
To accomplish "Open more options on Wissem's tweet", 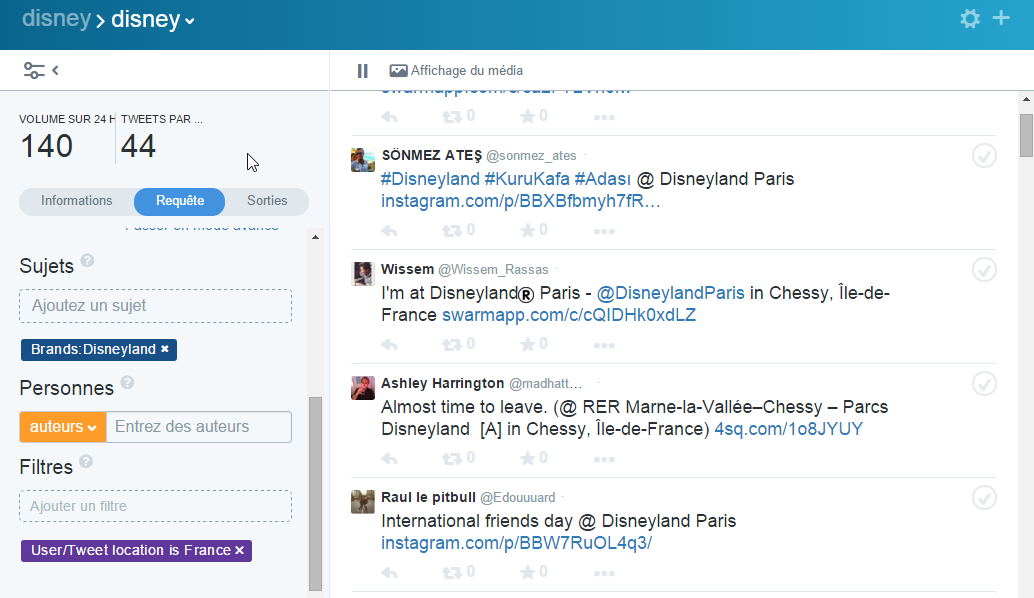I will click(x=604, y=345).
